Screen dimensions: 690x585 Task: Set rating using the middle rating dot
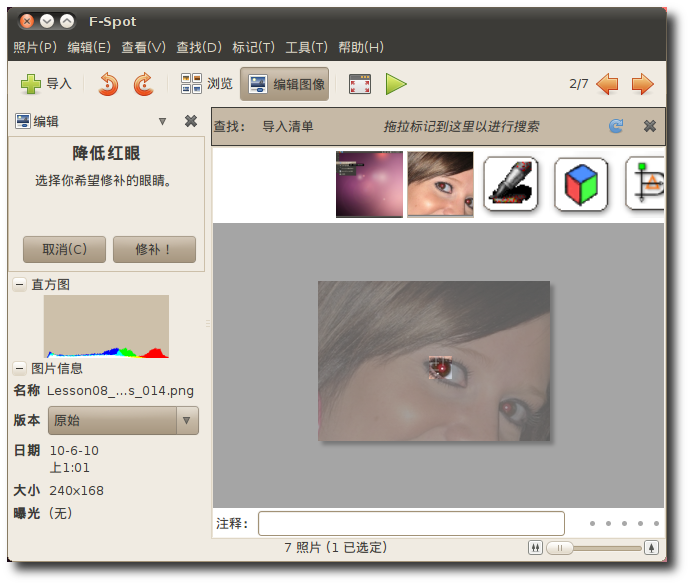(624, 523)
